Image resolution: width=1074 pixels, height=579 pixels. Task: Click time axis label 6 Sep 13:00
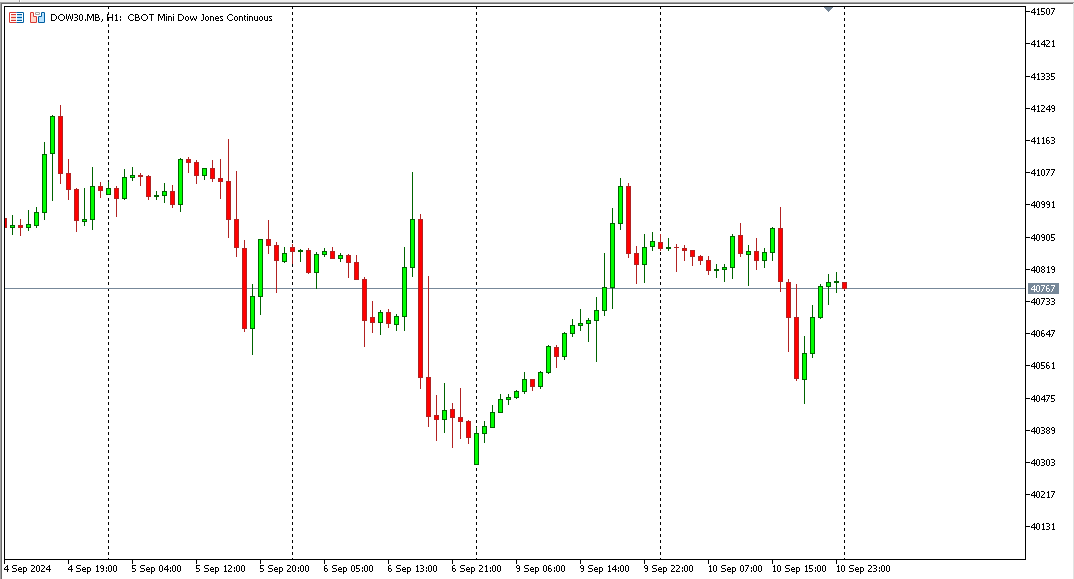point(412,569)
